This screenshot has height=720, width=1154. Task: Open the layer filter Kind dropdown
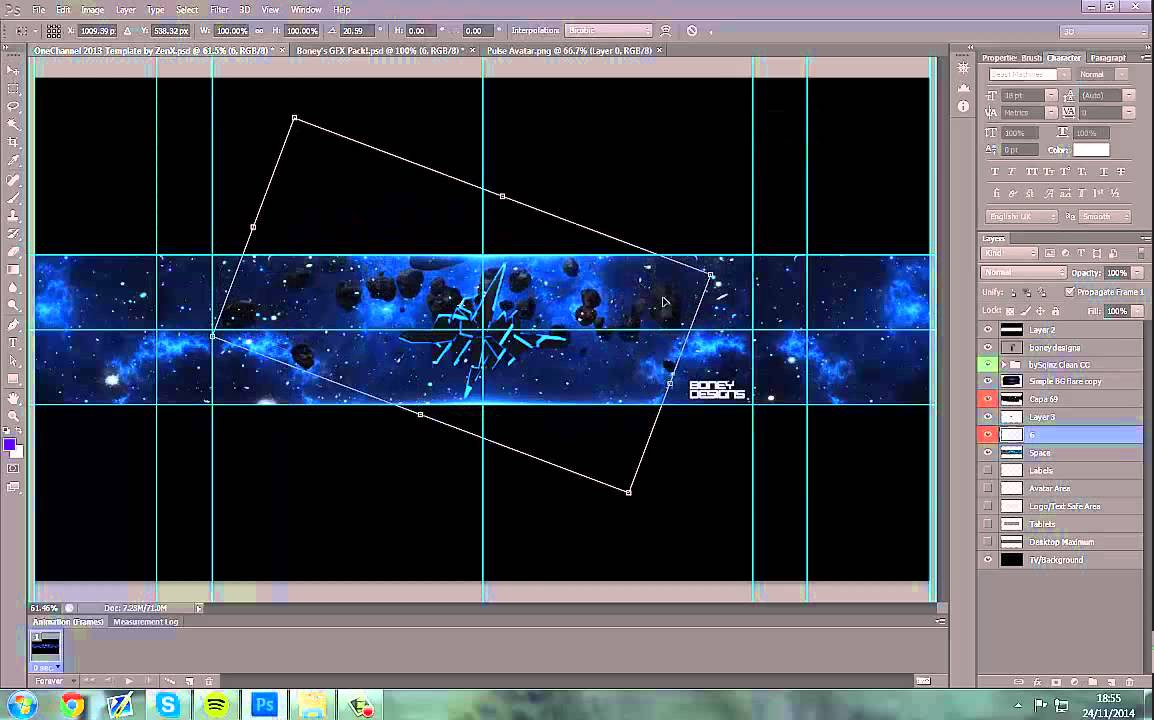1009,253
